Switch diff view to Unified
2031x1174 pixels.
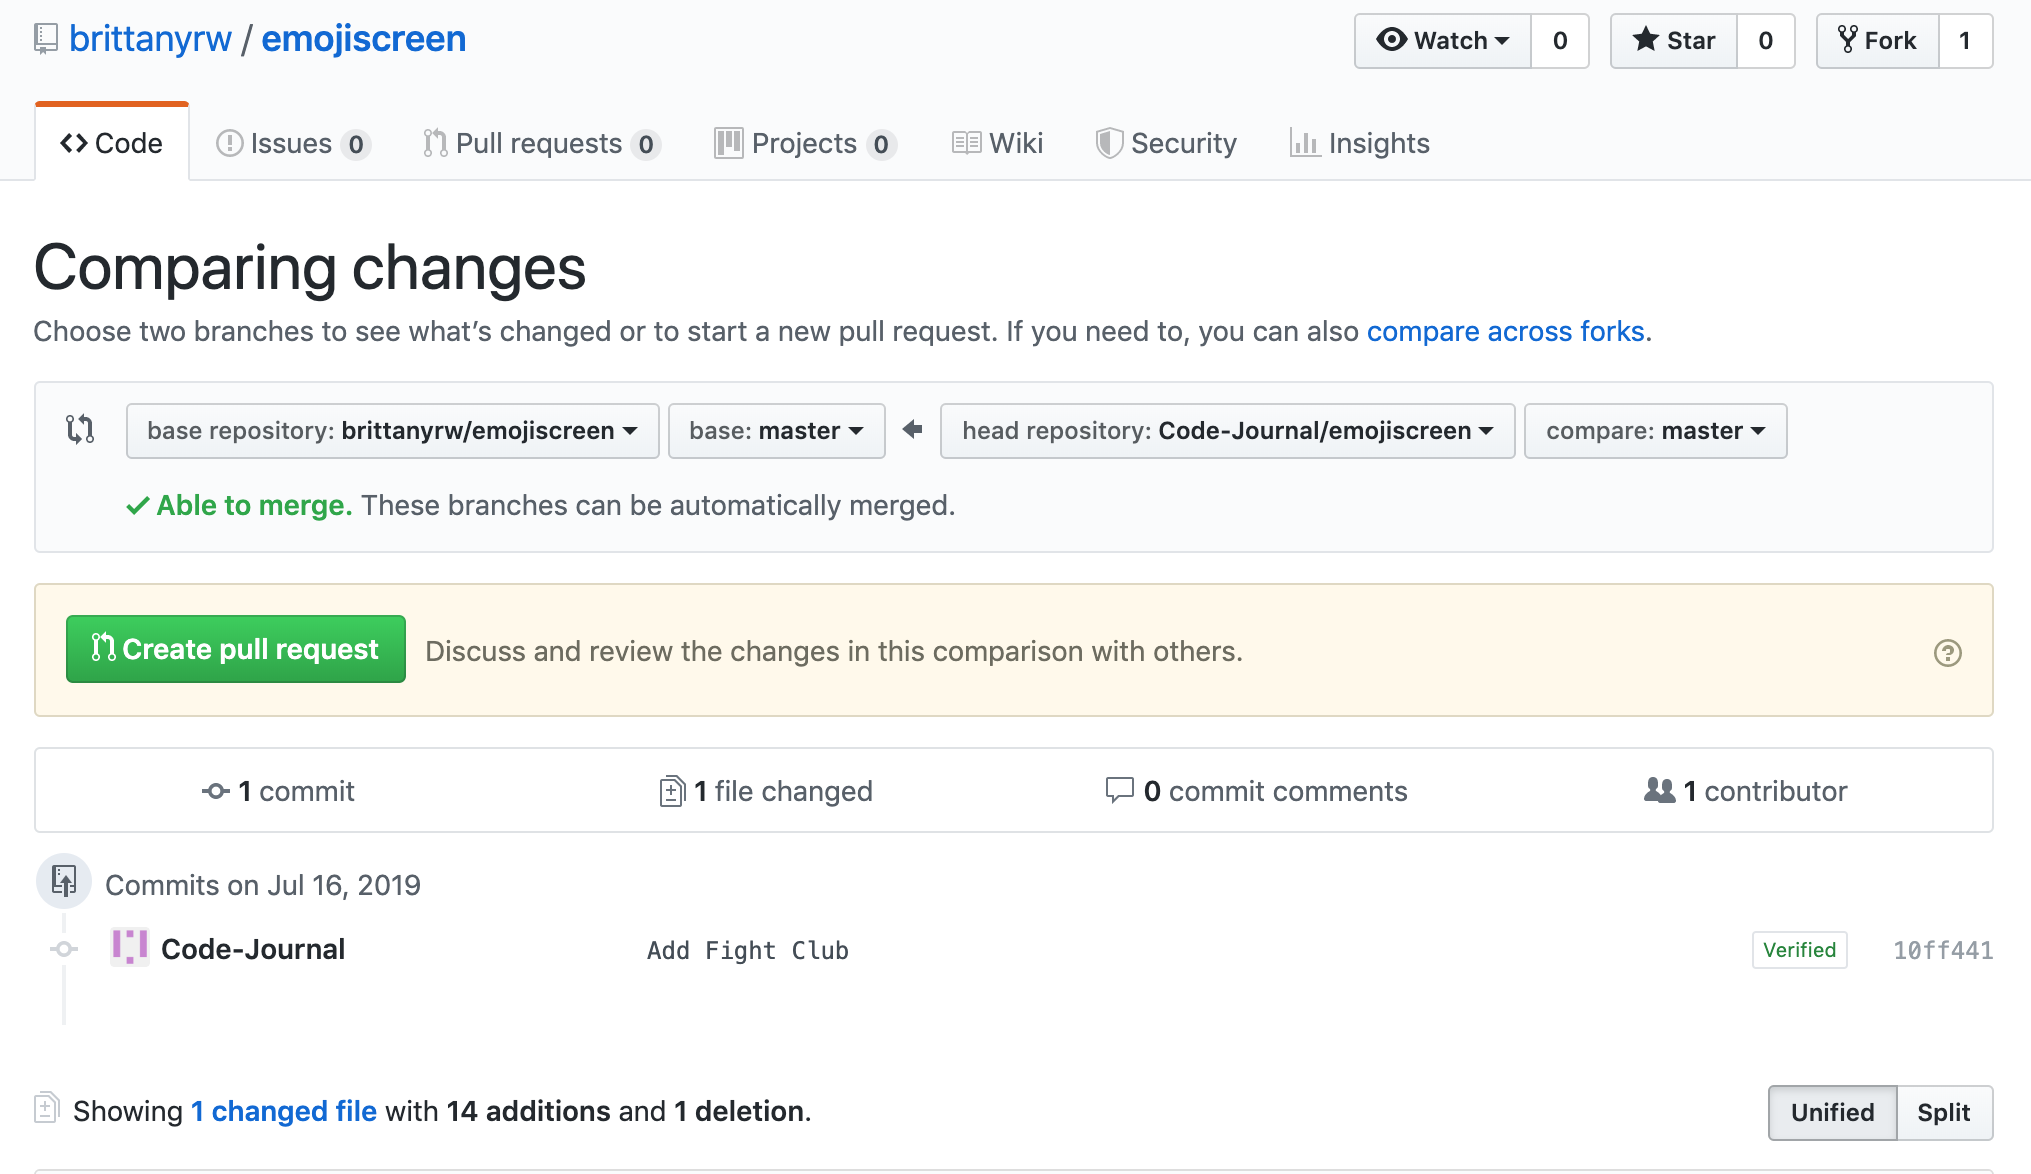[1832, 1112]
